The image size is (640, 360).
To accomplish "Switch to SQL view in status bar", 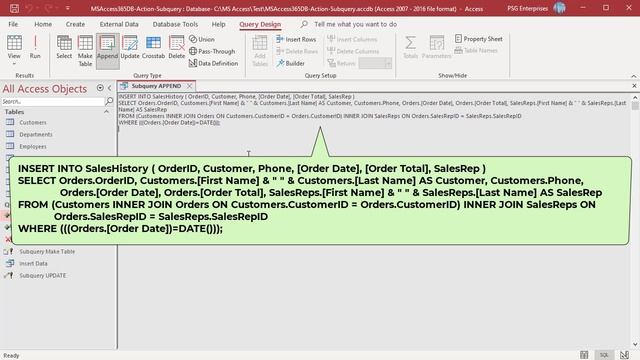I will click(604, 355).
